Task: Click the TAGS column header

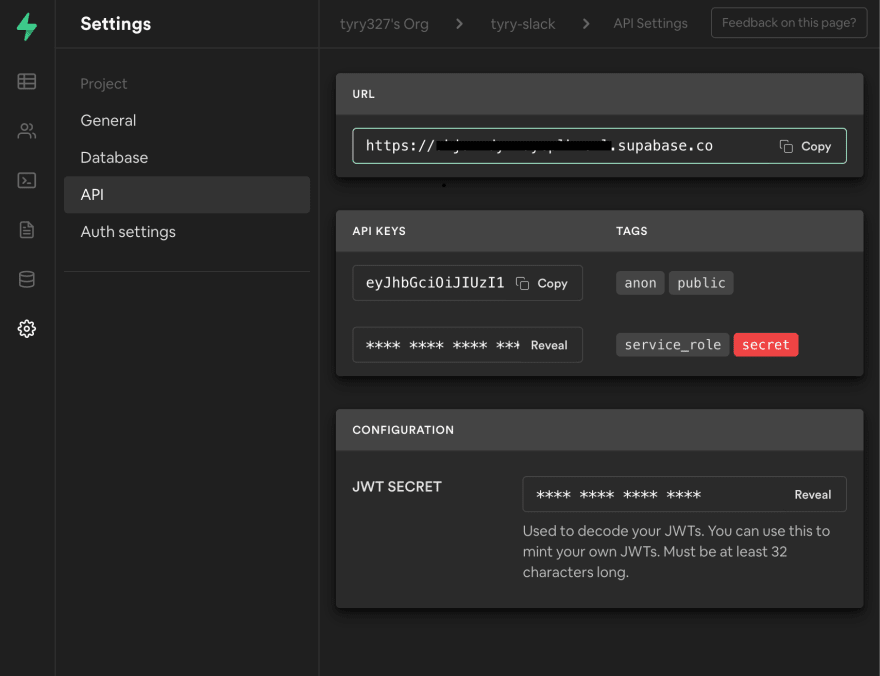Action: coord(631,231)
